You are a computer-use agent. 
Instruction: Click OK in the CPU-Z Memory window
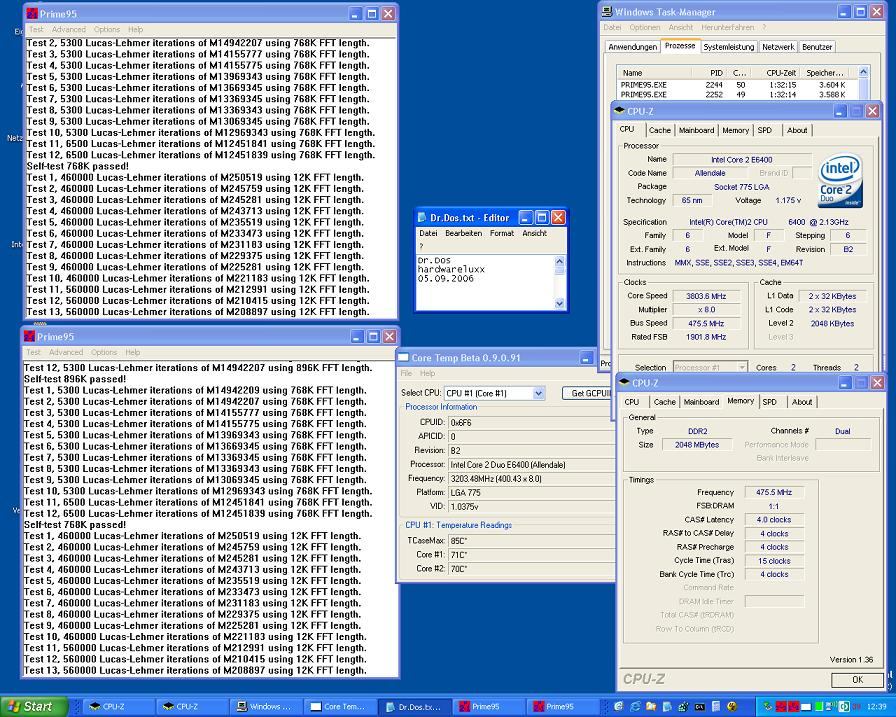[857, 680]
